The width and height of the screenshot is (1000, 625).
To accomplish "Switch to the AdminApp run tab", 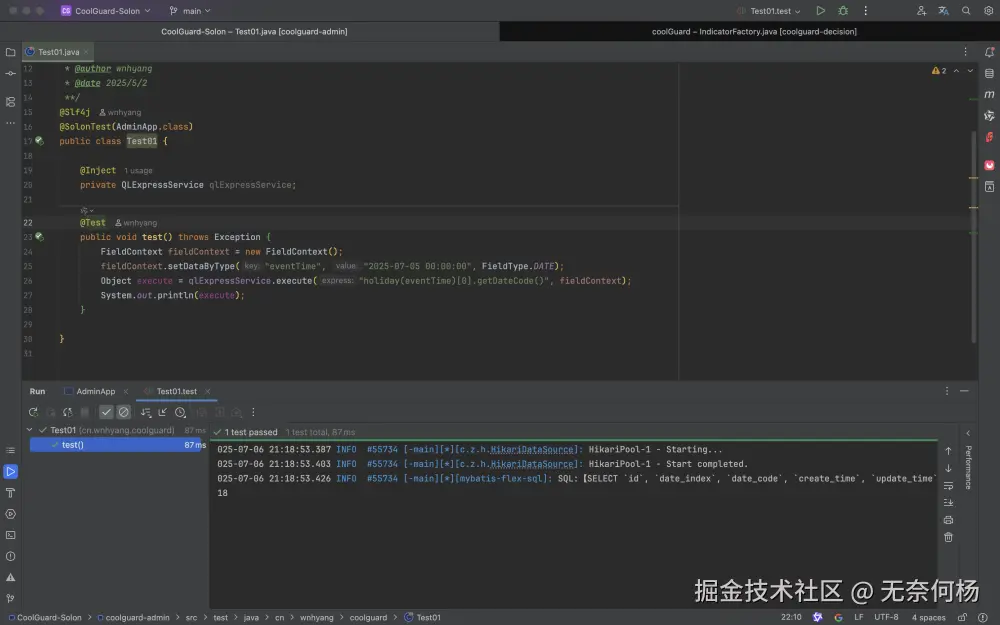I will [x=96, y=392].
